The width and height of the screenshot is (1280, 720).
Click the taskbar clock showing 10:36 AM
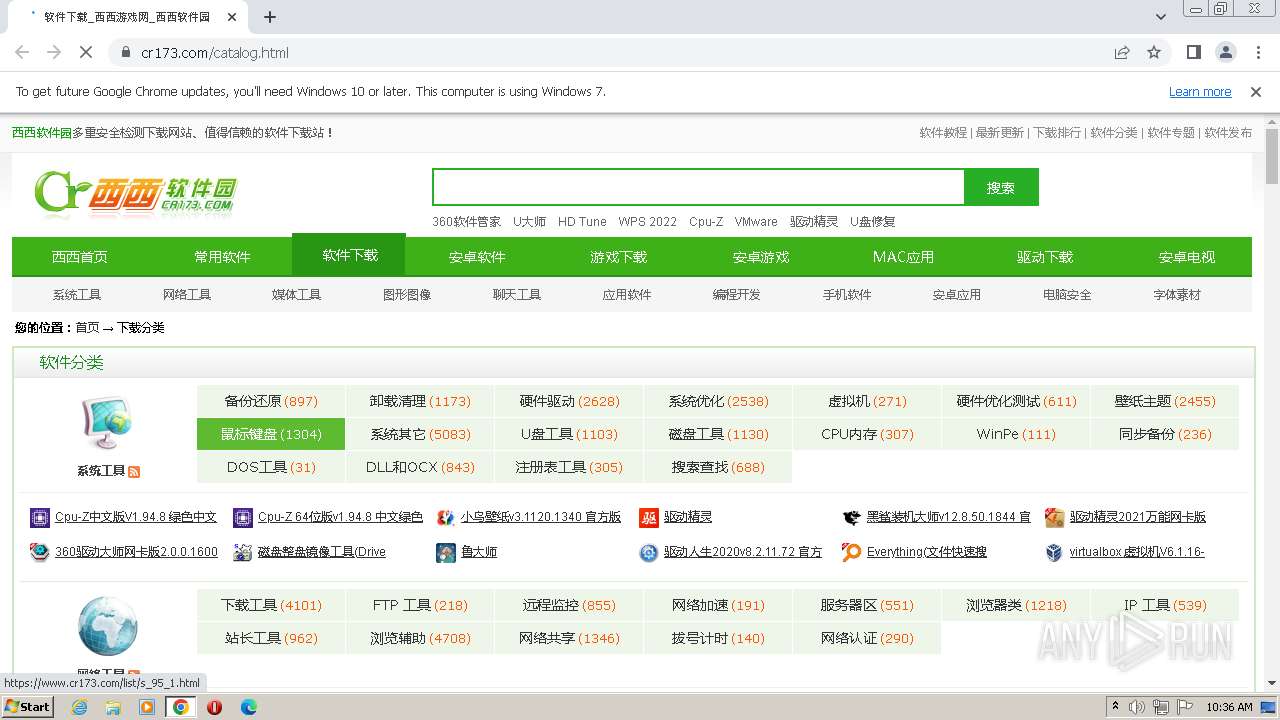tap(1229, 707)
